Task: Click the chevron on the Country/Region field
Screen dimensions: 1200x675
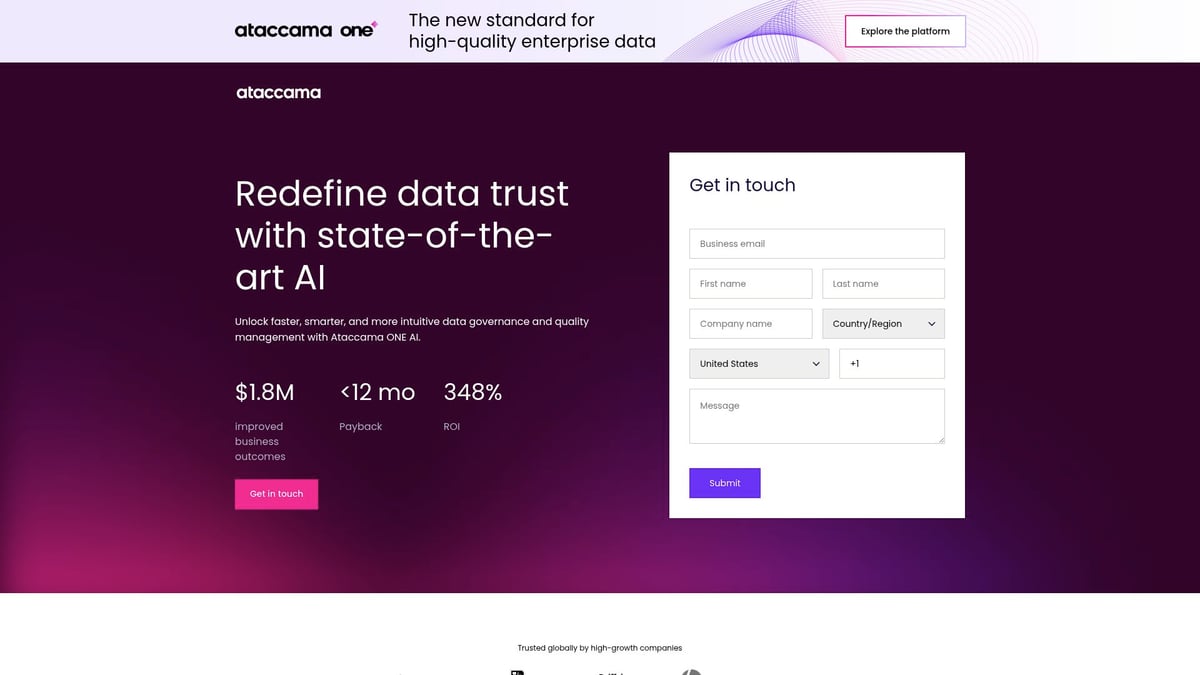Action: [930, 323]
